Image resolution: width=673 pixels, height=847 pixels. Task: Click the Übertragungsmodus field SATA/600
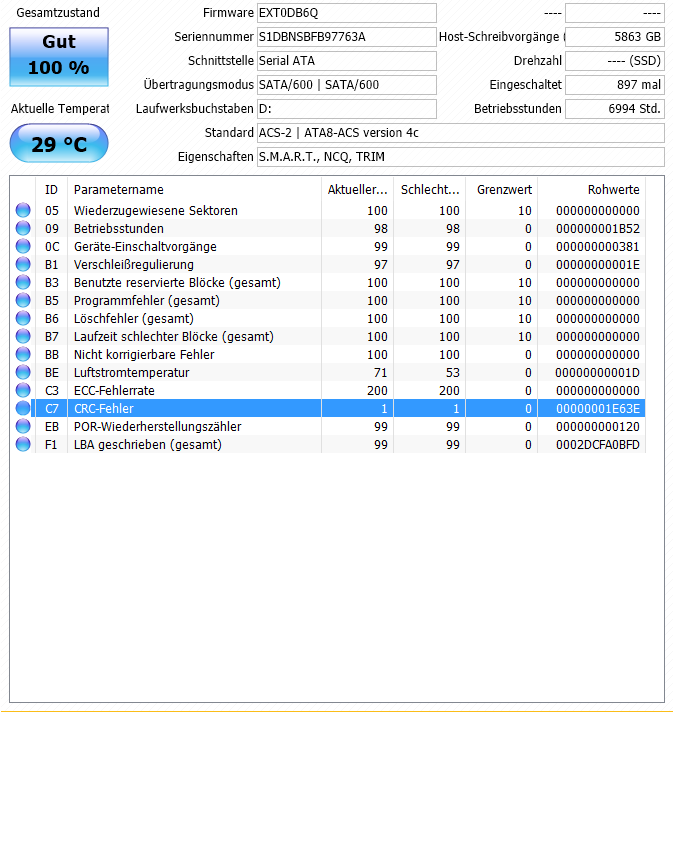coord(346,85)
